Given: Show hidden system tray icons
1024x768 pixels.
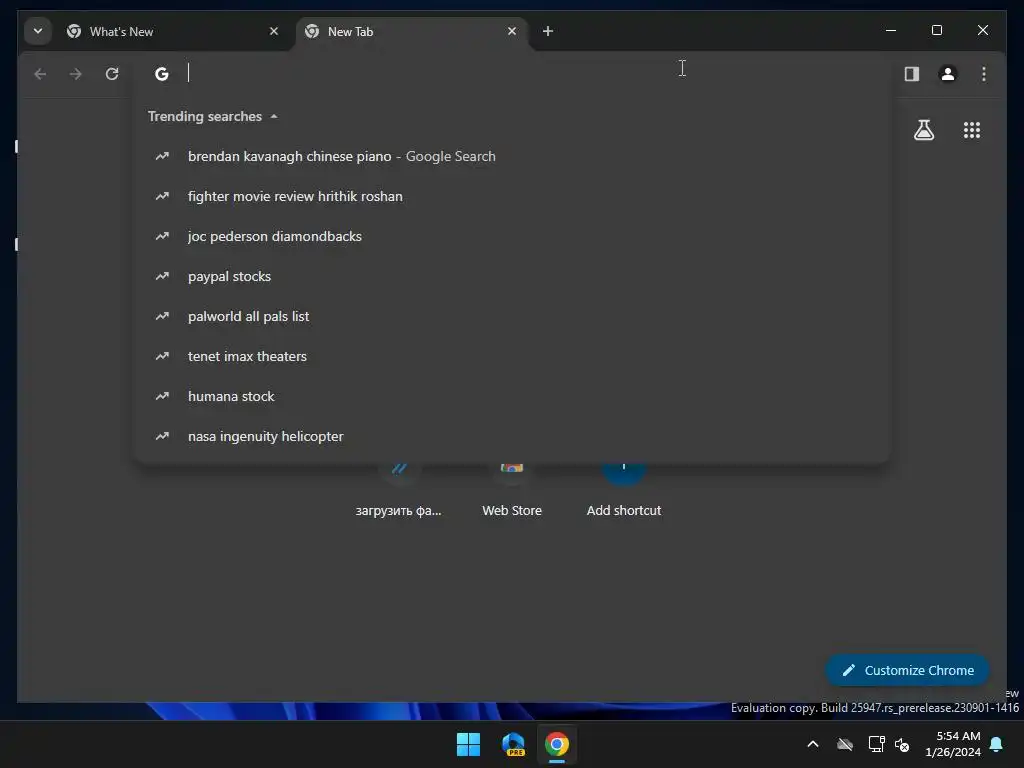Looking at the screenshot, I should pyautogui.click(x=813, y=744).
